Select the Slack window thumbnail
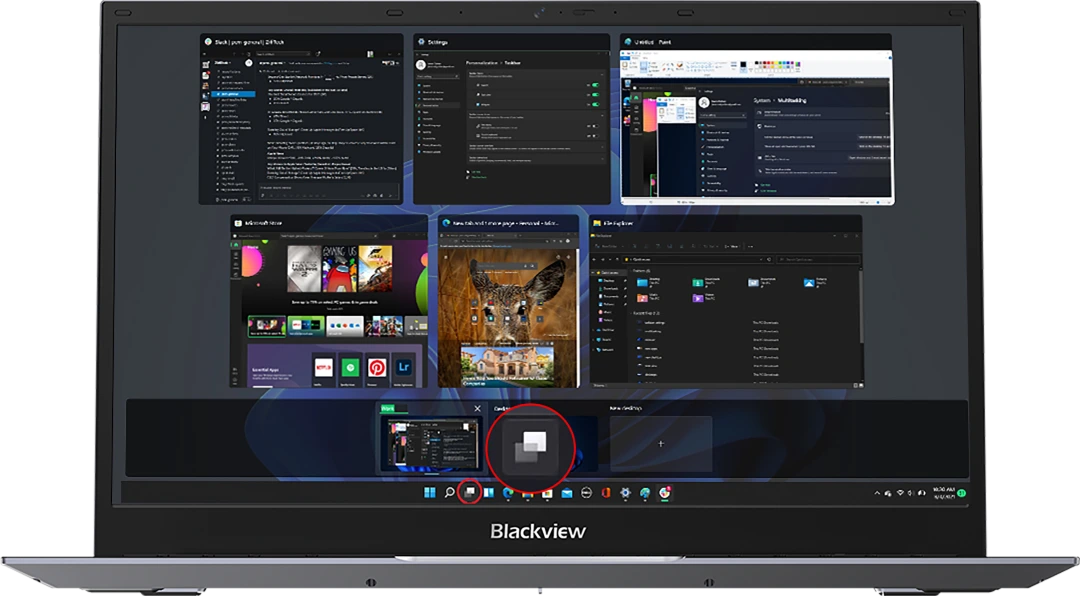 point(300,126)
